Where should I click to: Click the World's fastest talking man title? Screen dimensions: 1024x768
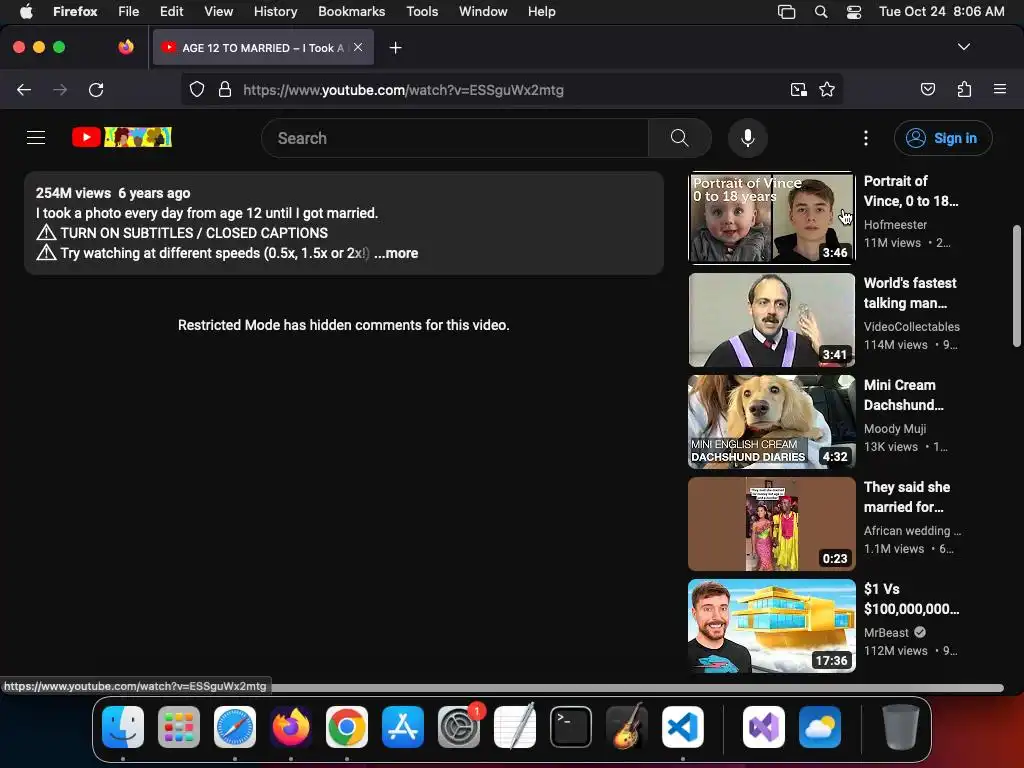point(910,293)
